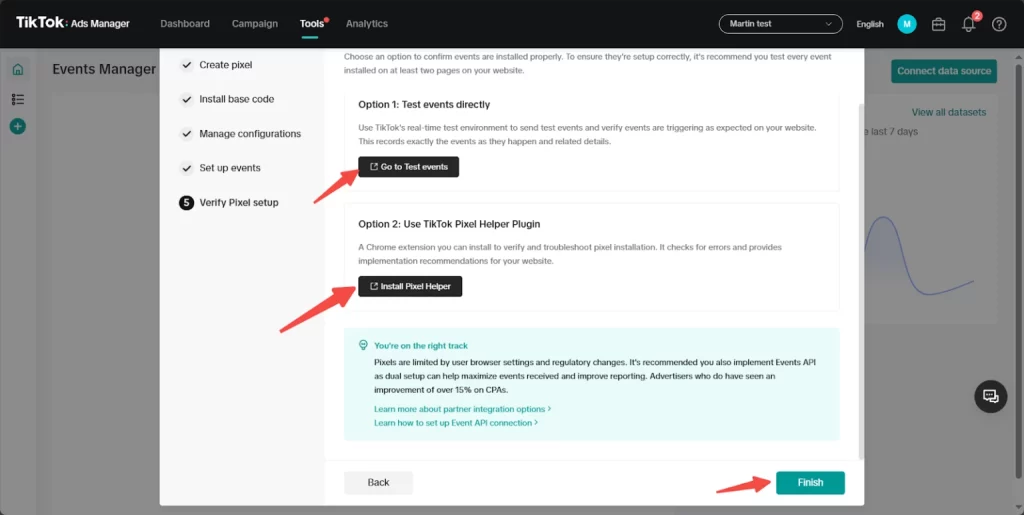Viewport: 1024px width, 515px height.
Task: Open the chat support bubble icon
Action: 991,396
